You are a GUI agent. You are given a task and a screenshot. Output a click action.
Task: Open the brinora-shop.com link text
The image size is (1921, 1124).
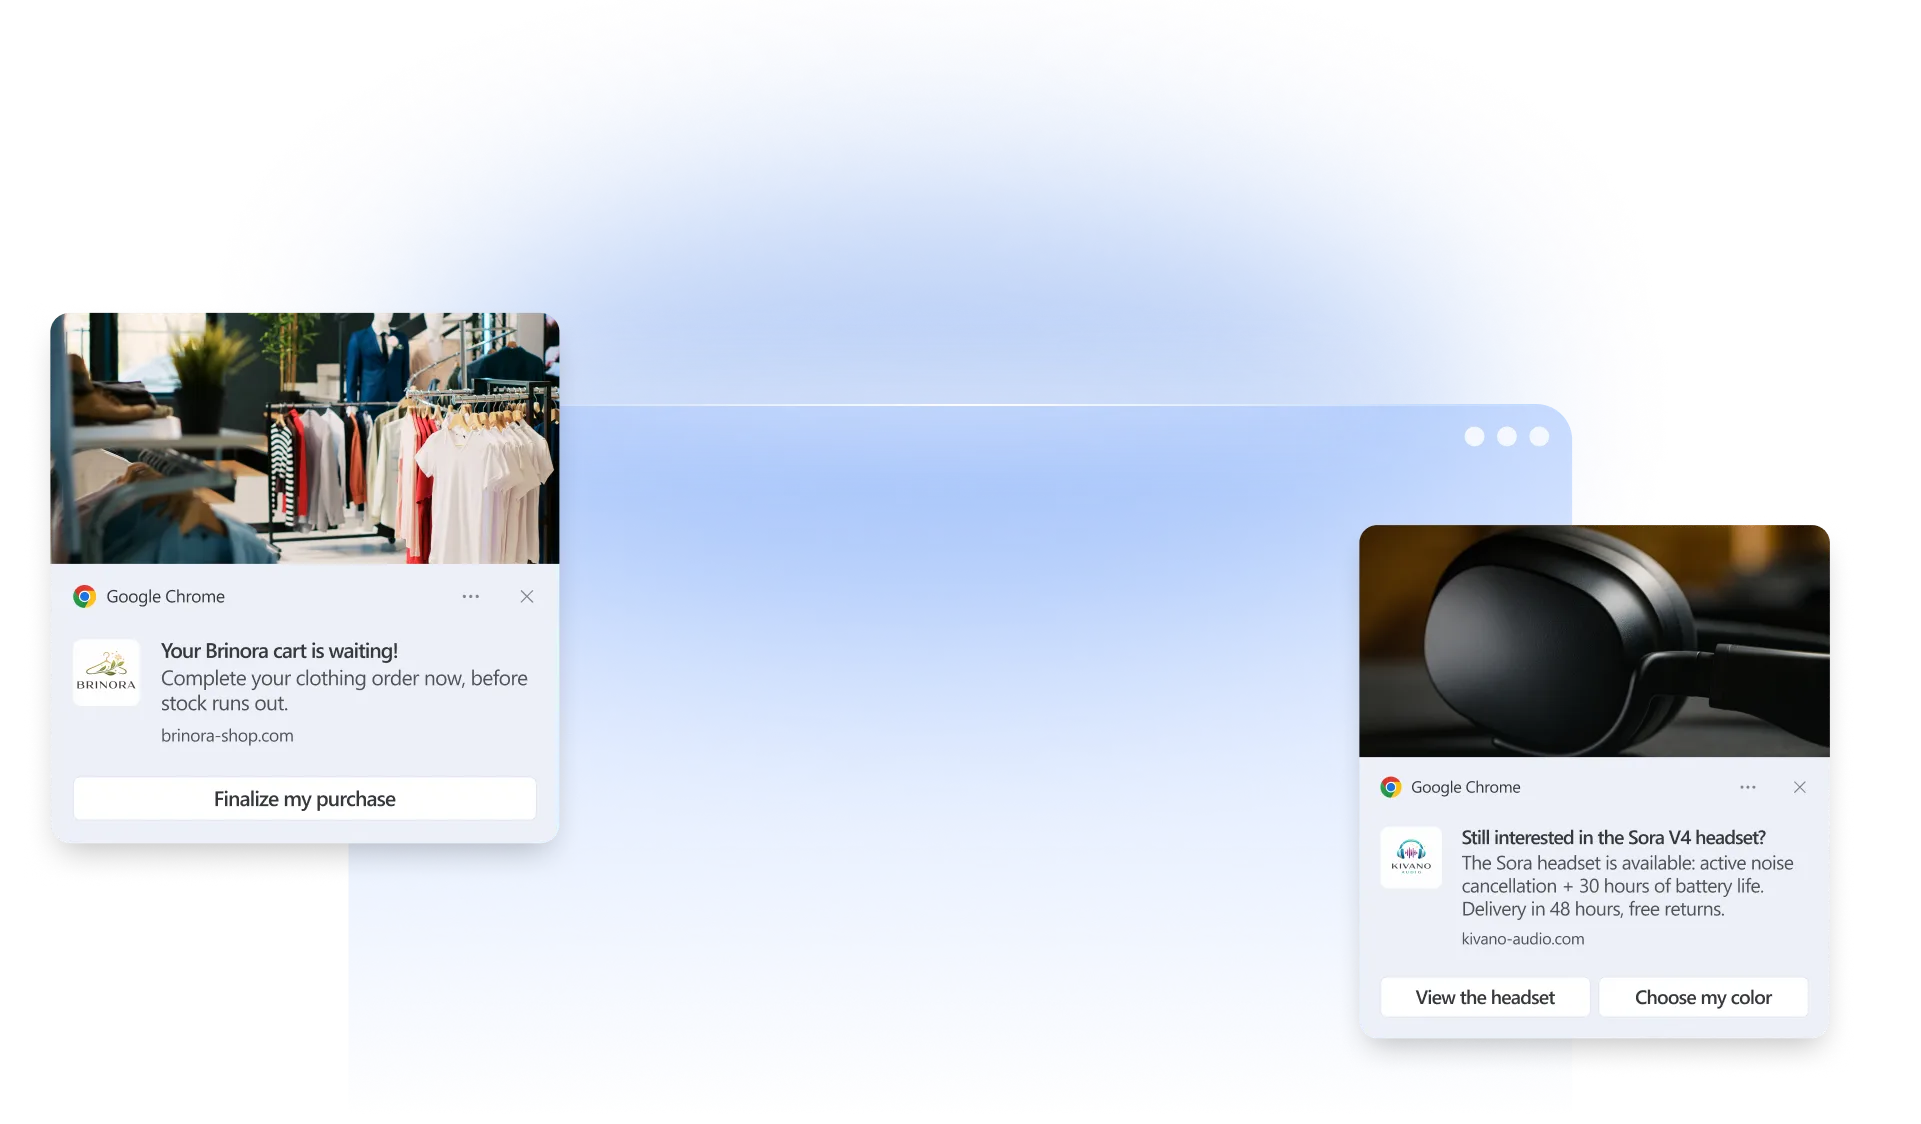(227, 736)
